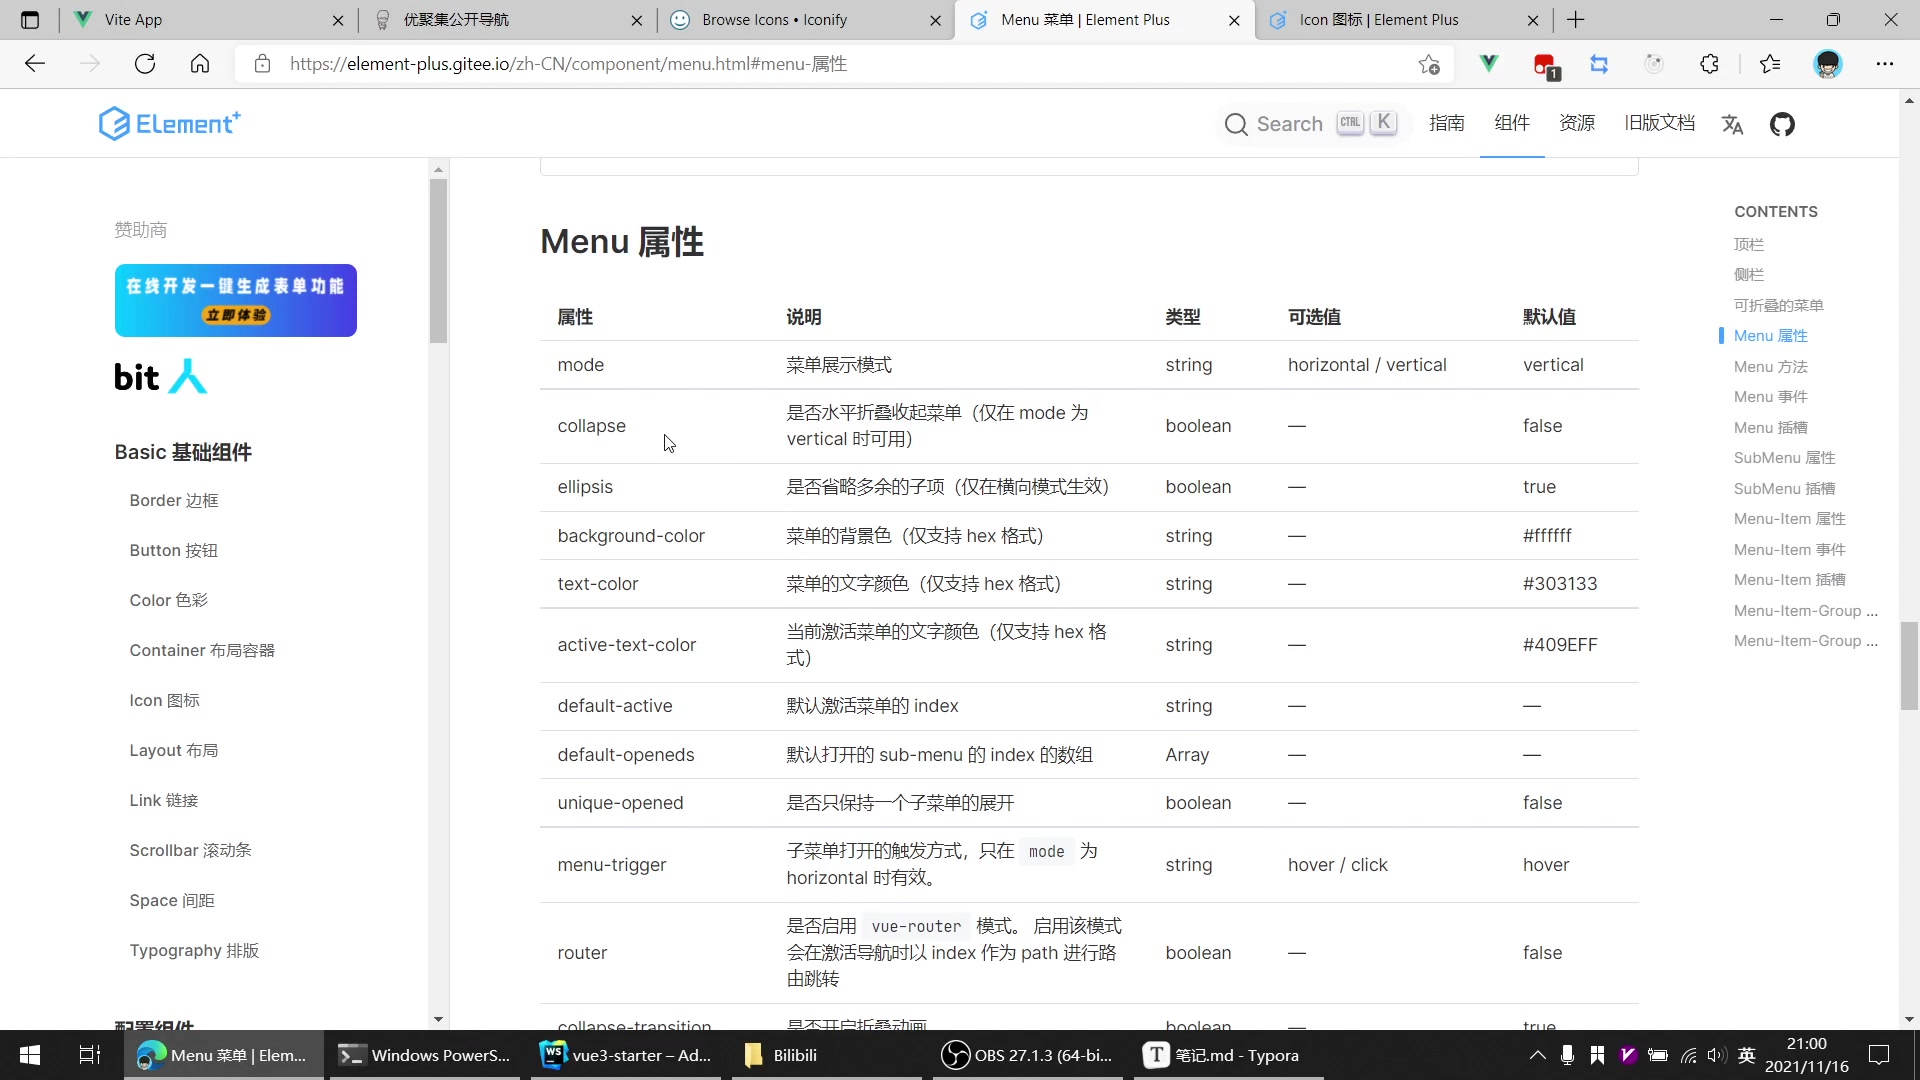Open Typora 笔记.md from the taskbar

(x=1222, y=1055)
